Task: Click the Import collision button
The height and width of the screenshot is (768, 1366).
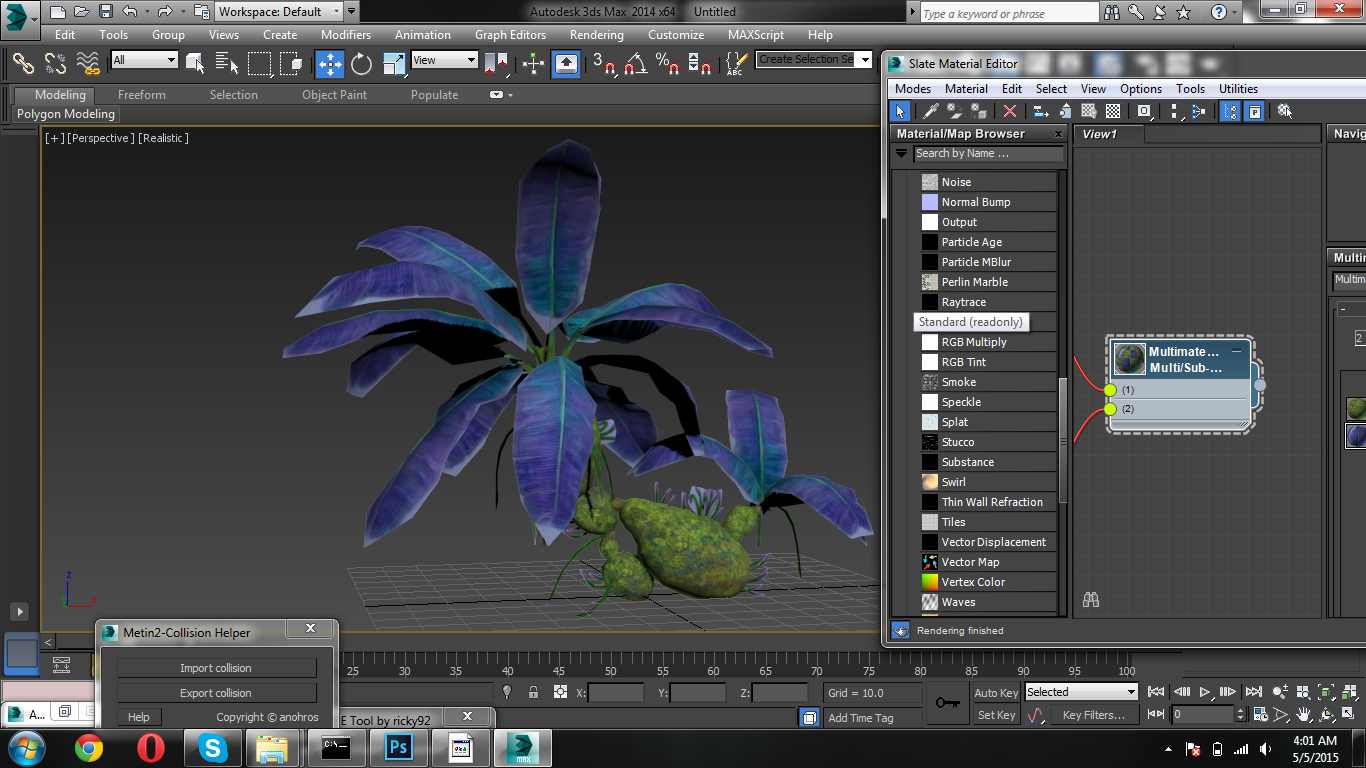Action: [x=216, y=668]
